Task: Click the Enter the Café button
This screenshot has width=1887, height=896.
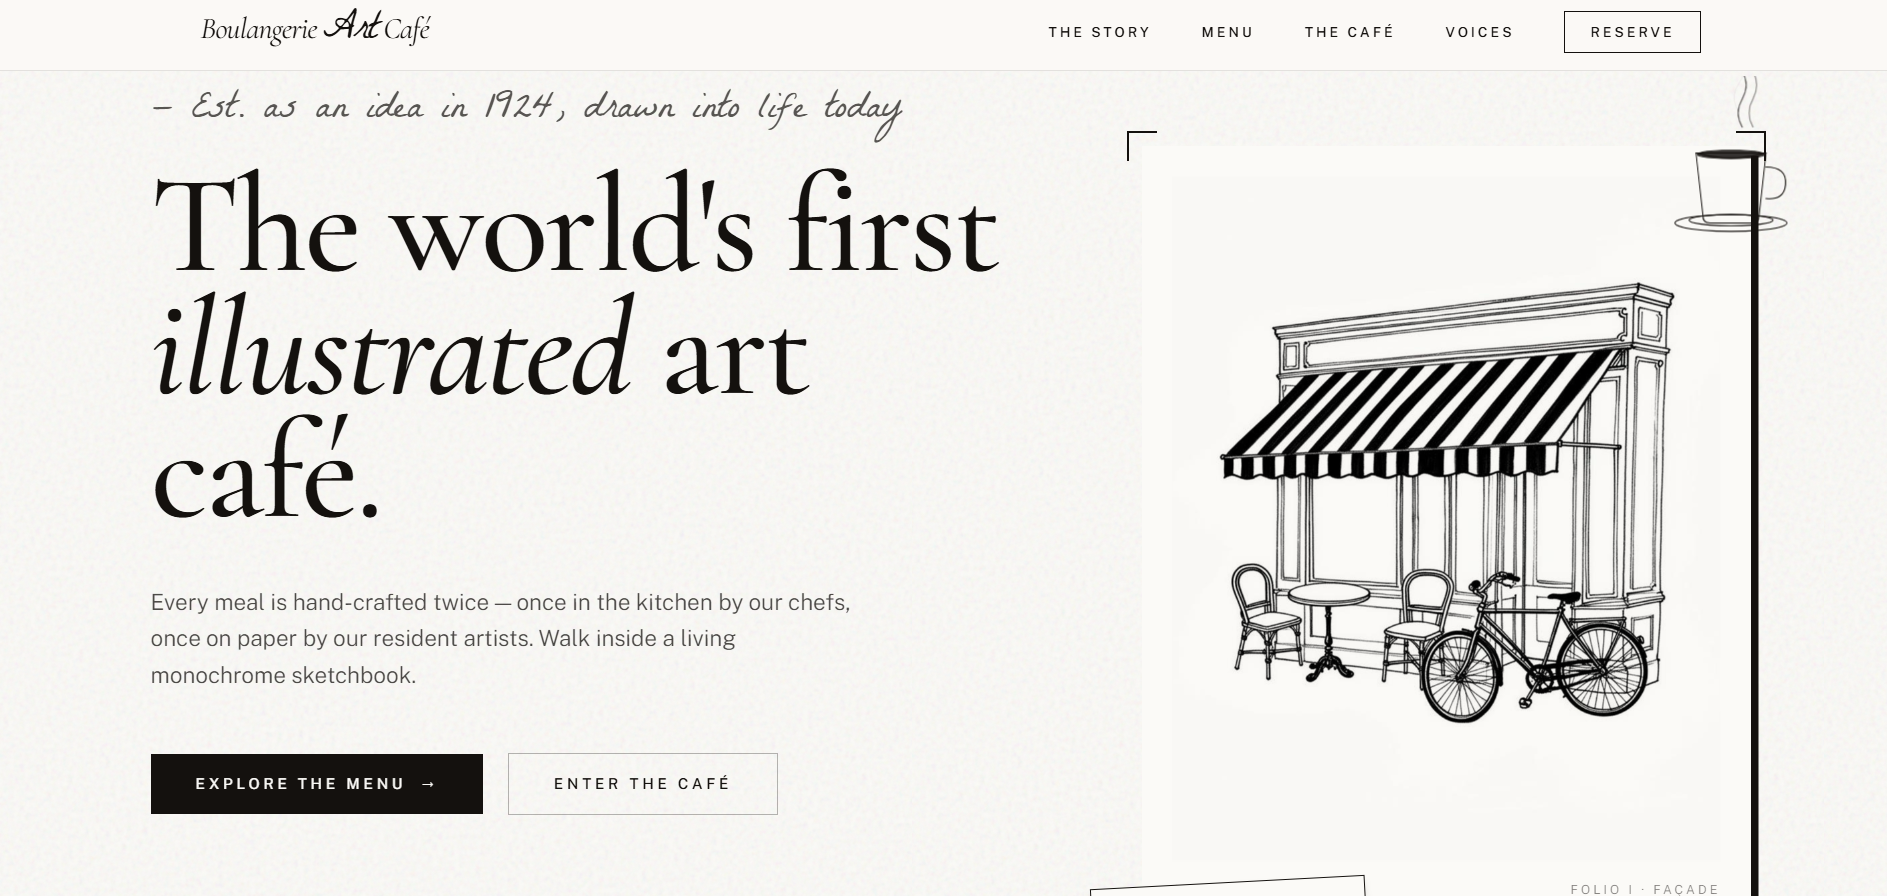Action: [x=643, y=784]
